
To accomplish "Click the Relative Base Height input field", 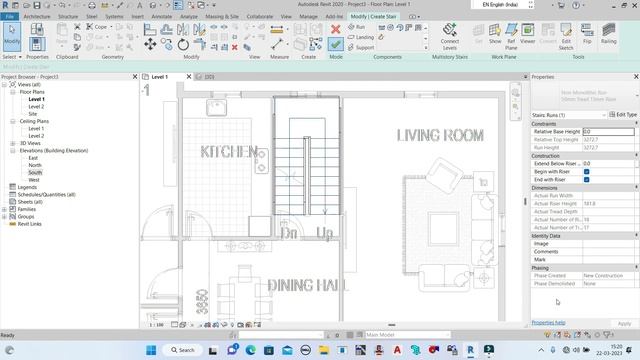I will (608, 131).
